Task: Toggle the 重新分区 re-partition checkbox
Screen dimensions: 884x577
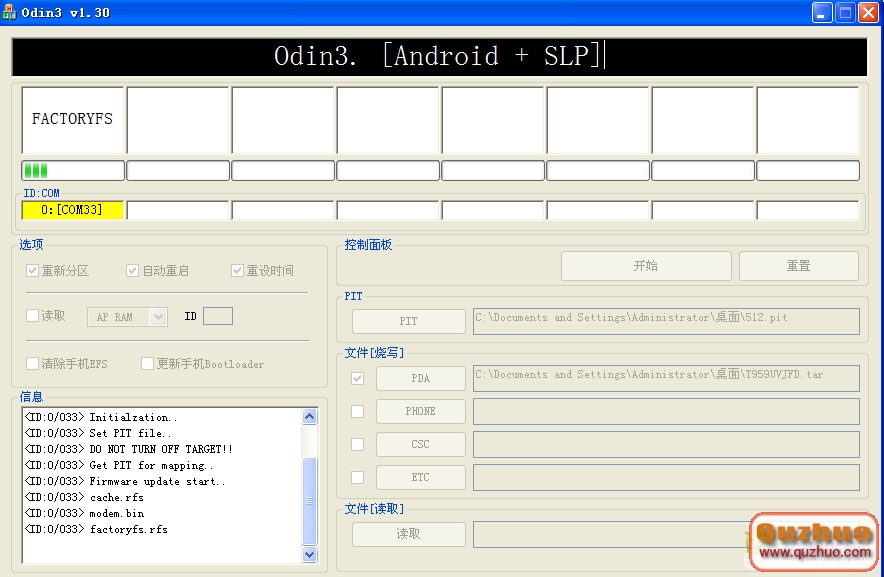Action: (33, 271)
